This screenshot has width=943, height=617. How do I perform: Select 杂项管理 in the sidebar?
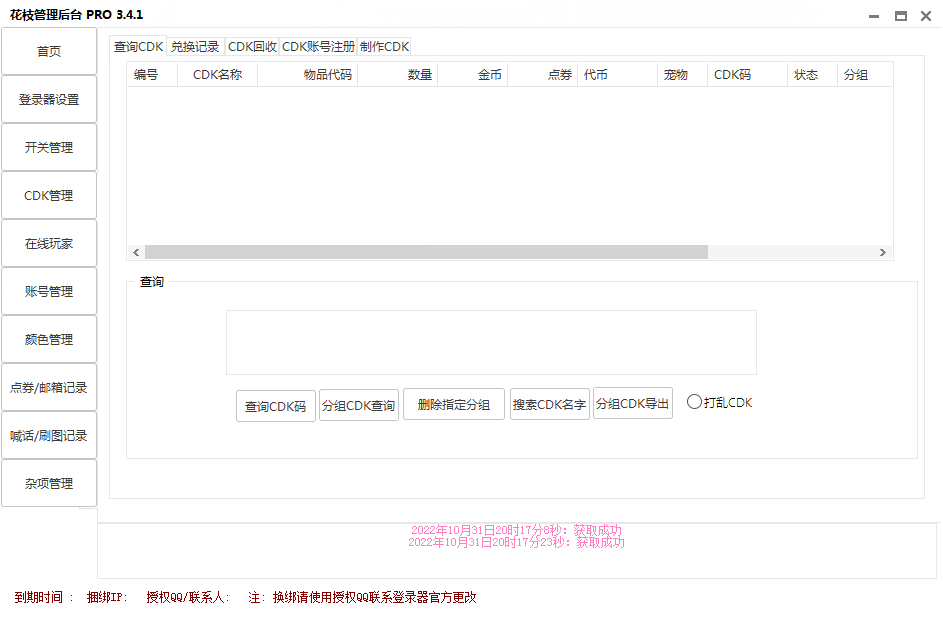[x=49, y=483]
